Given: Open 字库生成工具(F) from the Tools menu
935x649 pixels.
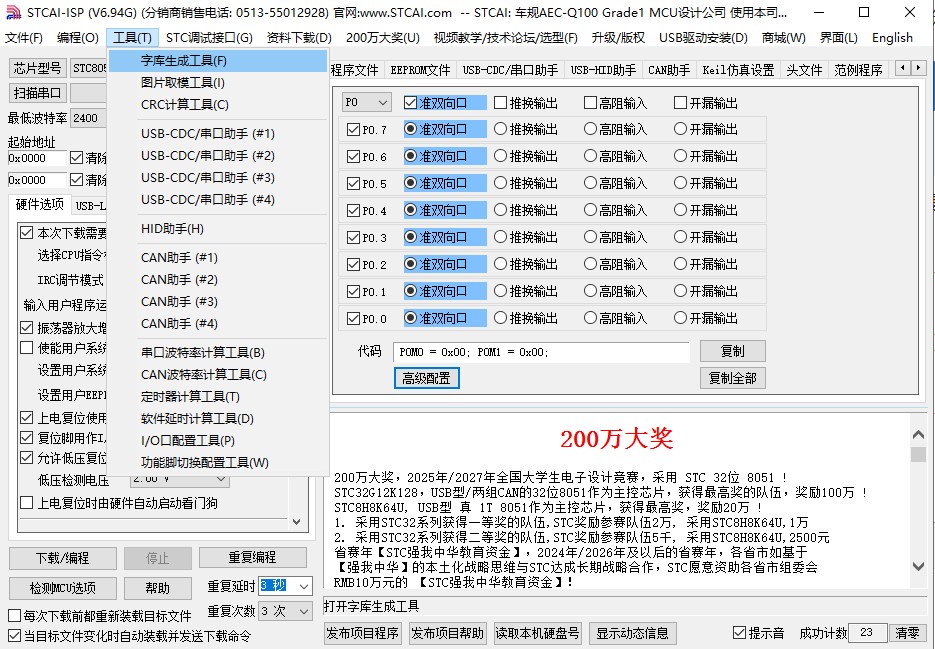Looking at the screenshot, I should 218,61.
